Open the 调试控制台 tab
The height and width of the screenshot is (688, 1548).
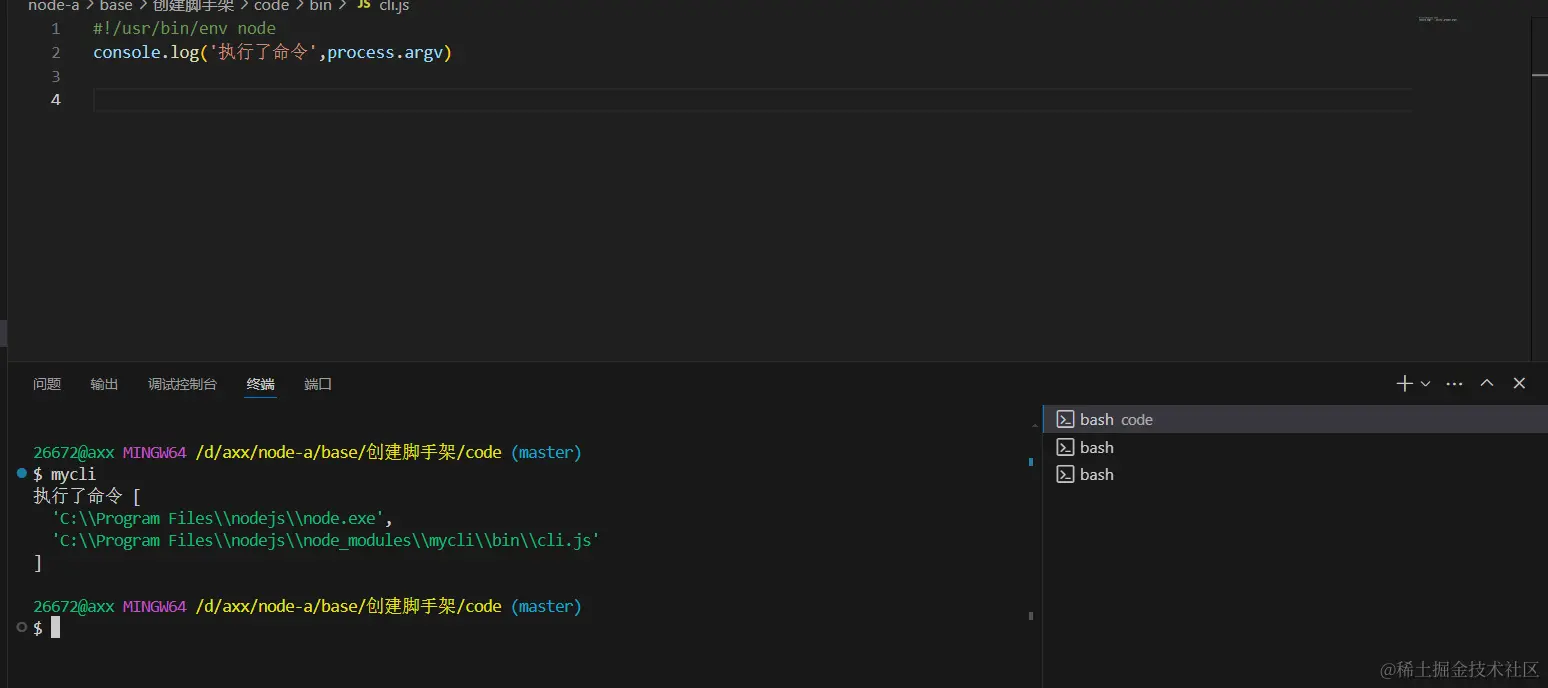coord(182,384)
